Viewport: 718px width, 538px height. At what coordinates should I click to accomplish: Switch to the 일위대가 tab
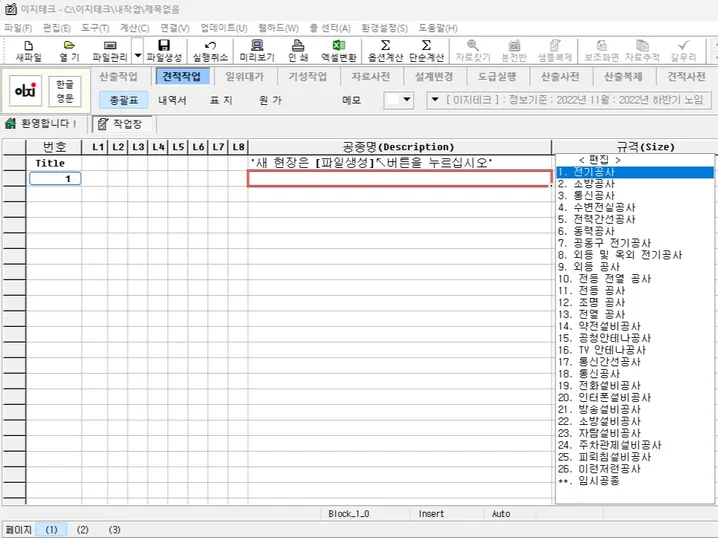click(x=245, y=76)
